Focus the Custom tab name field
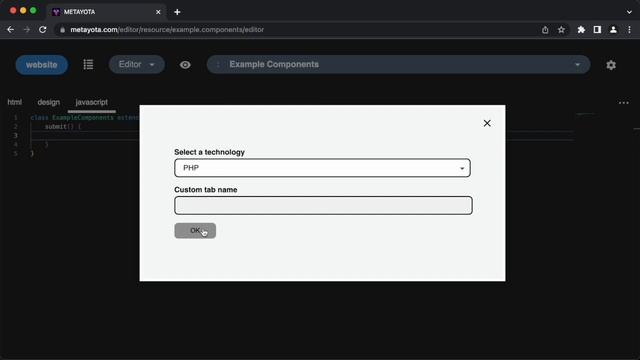This screenshot has width=640, height=360. (x=323, y=205)
